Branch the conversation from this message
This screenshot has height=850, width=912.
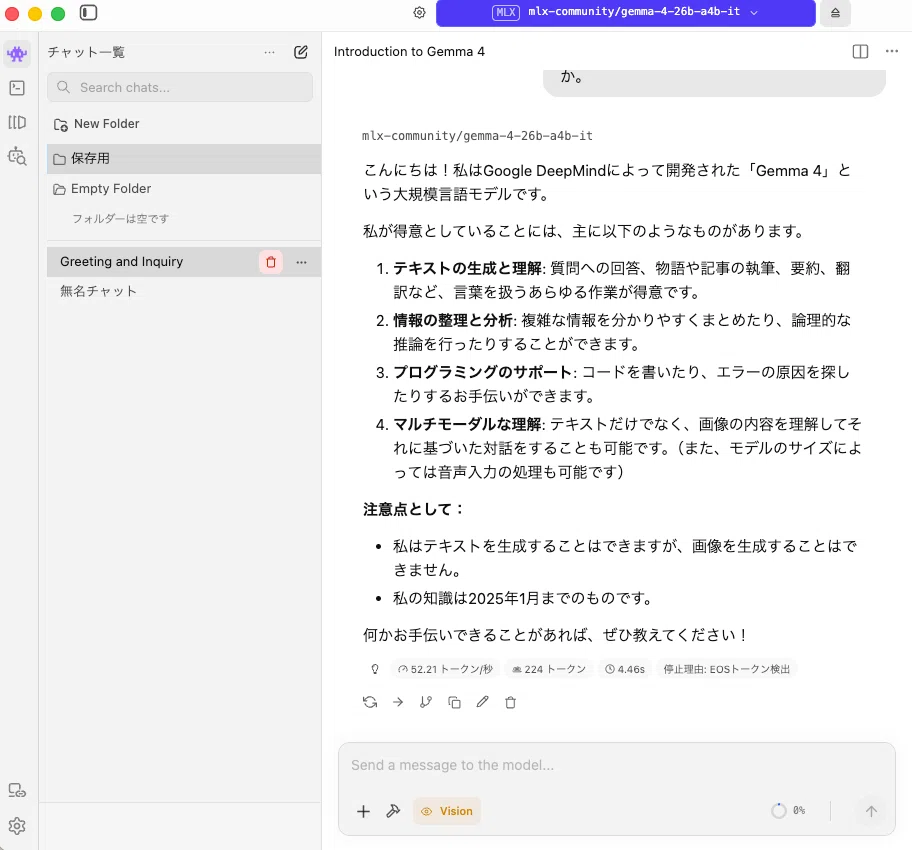click(x=426, y=702)
